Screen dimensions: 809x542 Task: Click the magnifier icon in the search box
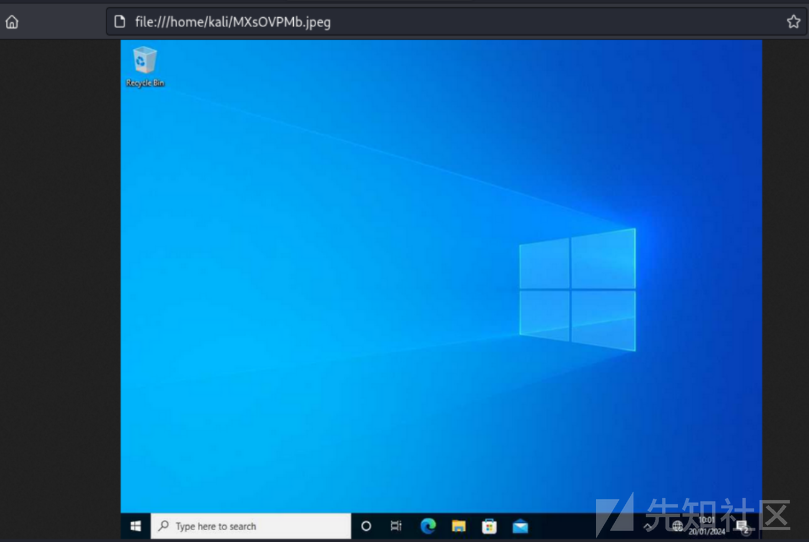[x=164, y=525]
